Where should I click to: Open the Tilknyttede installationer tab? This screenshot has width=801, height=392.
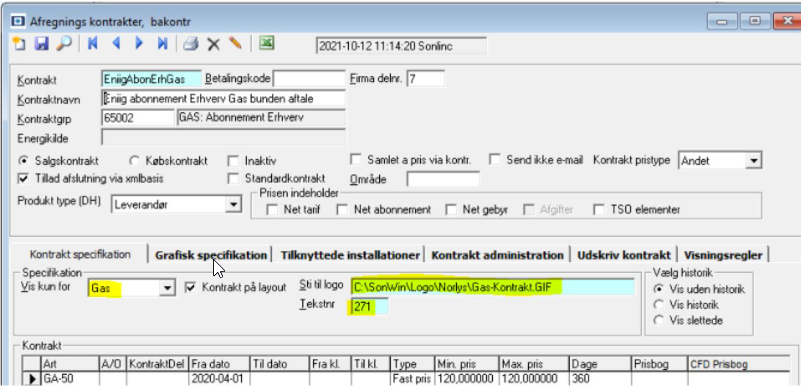click(350, 255)
